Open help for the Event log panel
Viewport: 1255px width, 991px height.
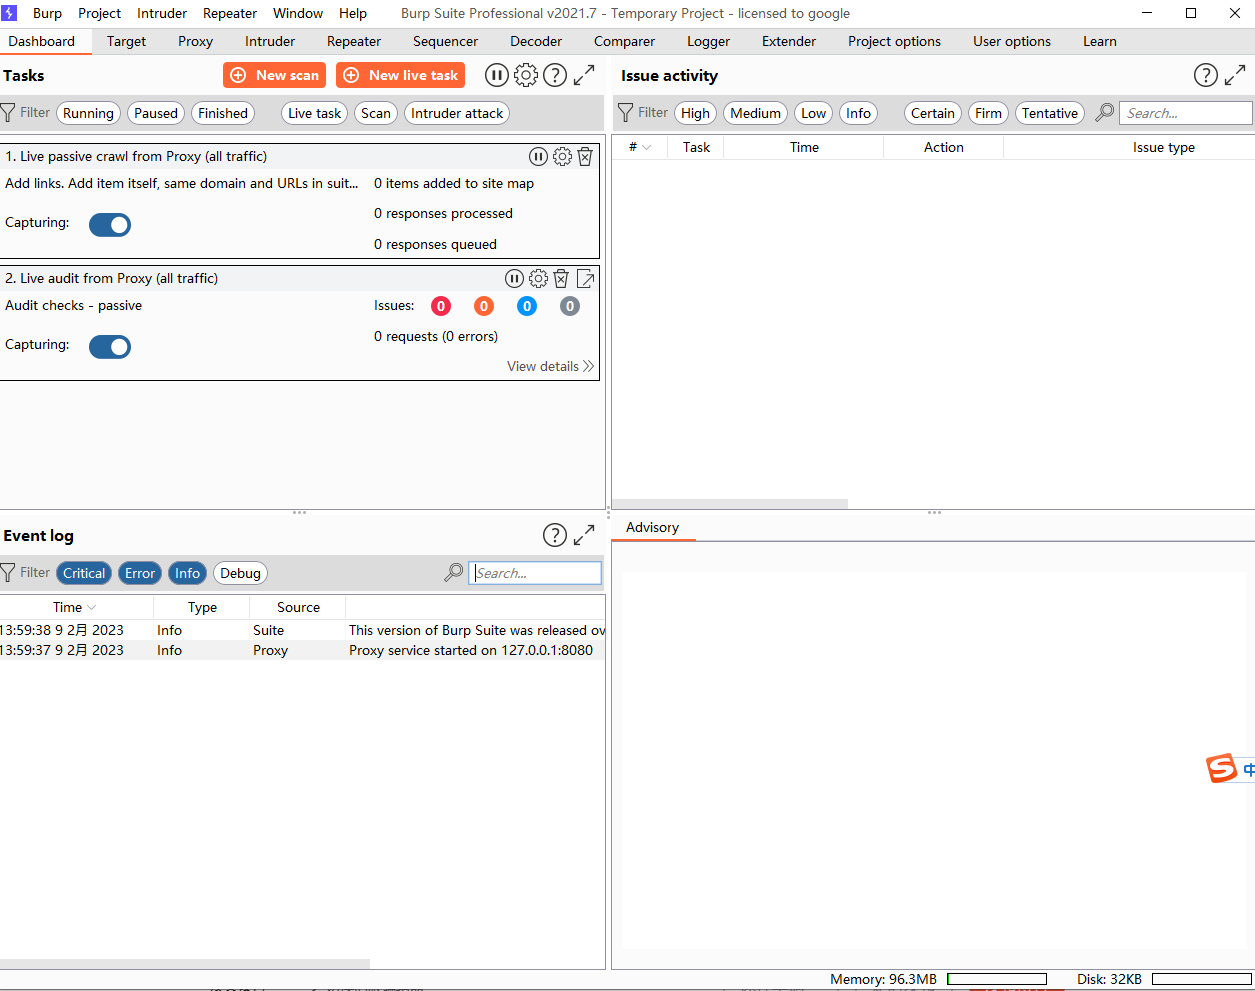tap(554, 535)
